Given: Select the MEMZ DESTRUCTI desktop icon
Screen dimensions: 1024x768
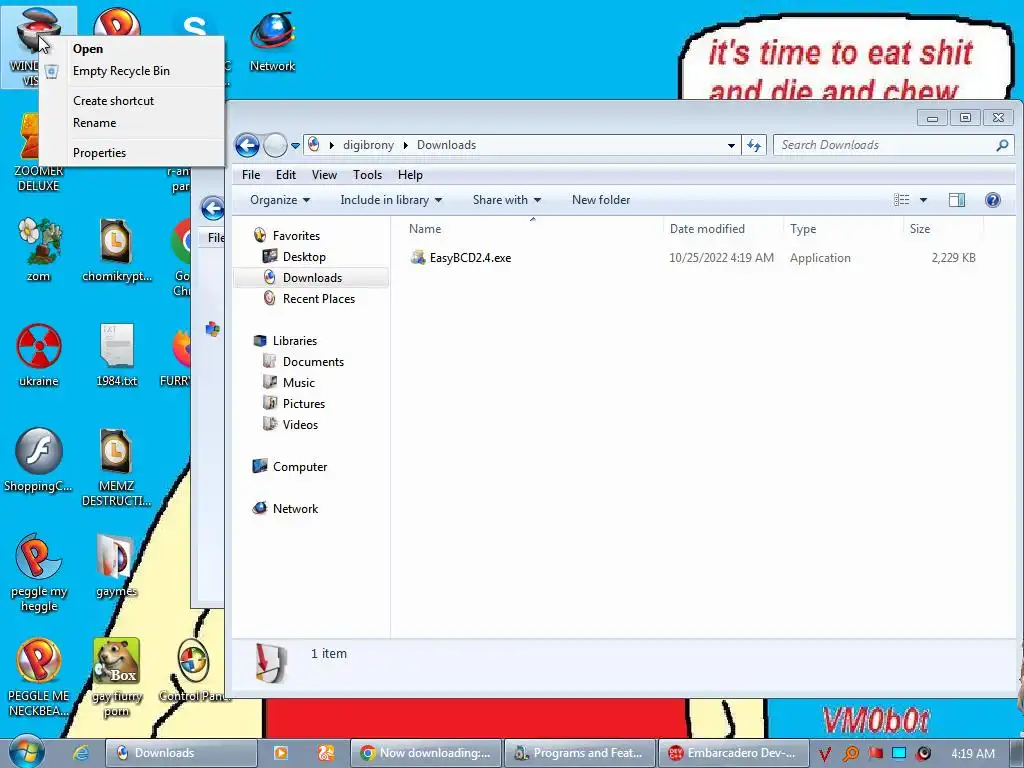Looking at the screenshot, I should coord(116,467).
